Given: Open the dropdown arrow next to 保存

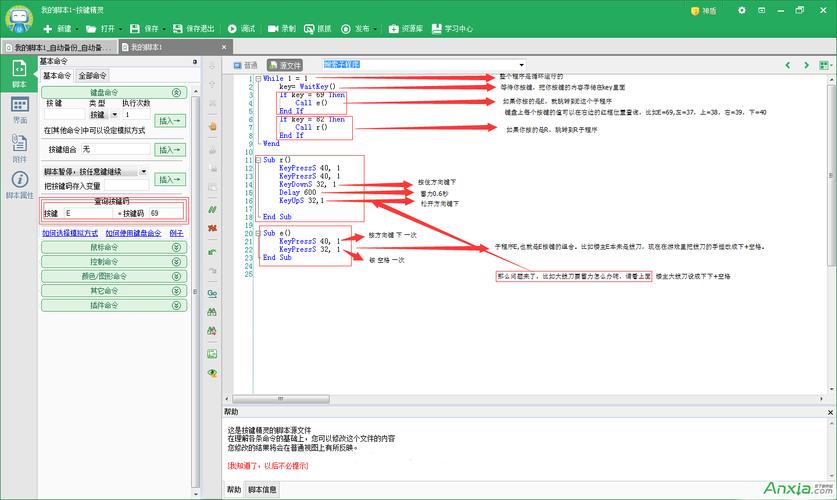Looking at the screenshot, I should (164, 29).
